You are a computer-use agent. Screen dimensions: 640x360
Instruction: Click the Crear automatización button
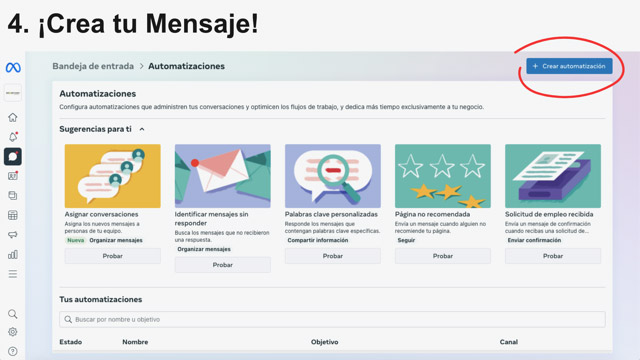click(x=569, y=66)
